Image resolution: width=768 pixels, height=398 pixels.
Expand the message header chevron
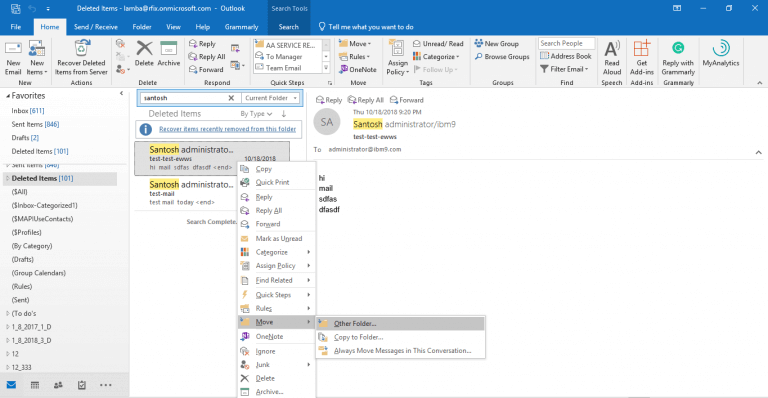click(758, 153)
